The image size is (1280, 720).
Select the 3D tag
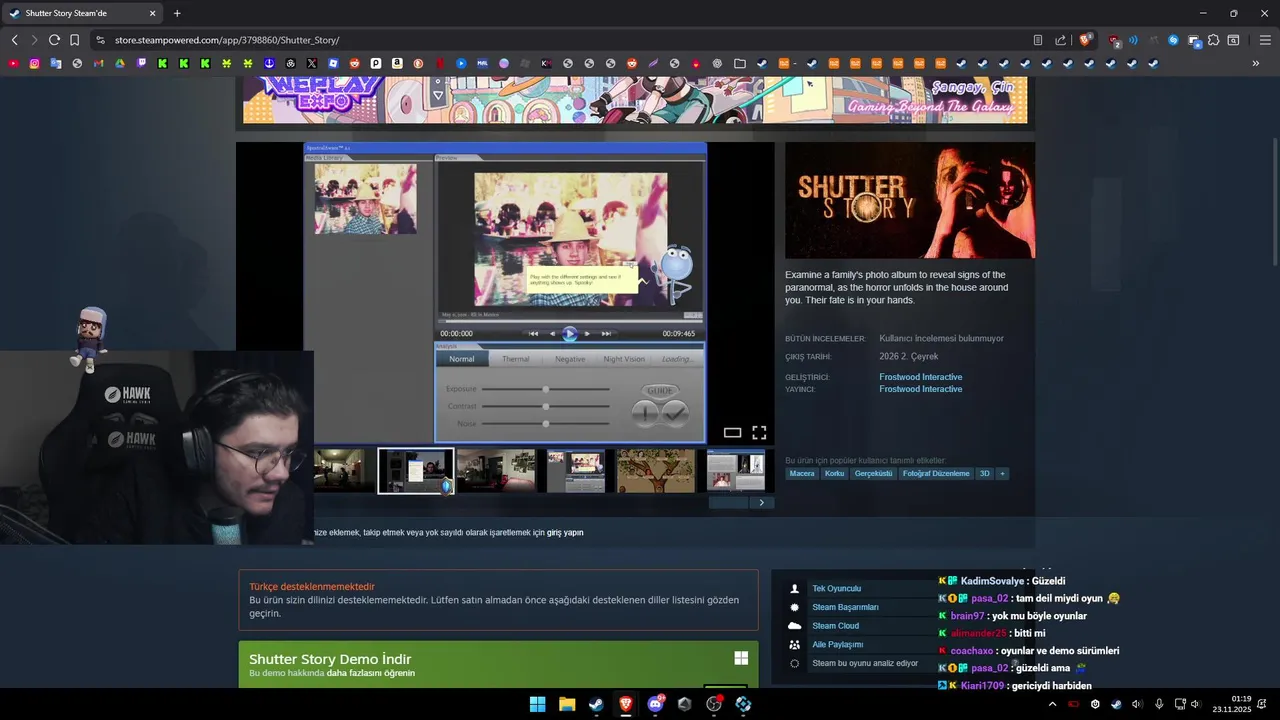coord(984,473)
